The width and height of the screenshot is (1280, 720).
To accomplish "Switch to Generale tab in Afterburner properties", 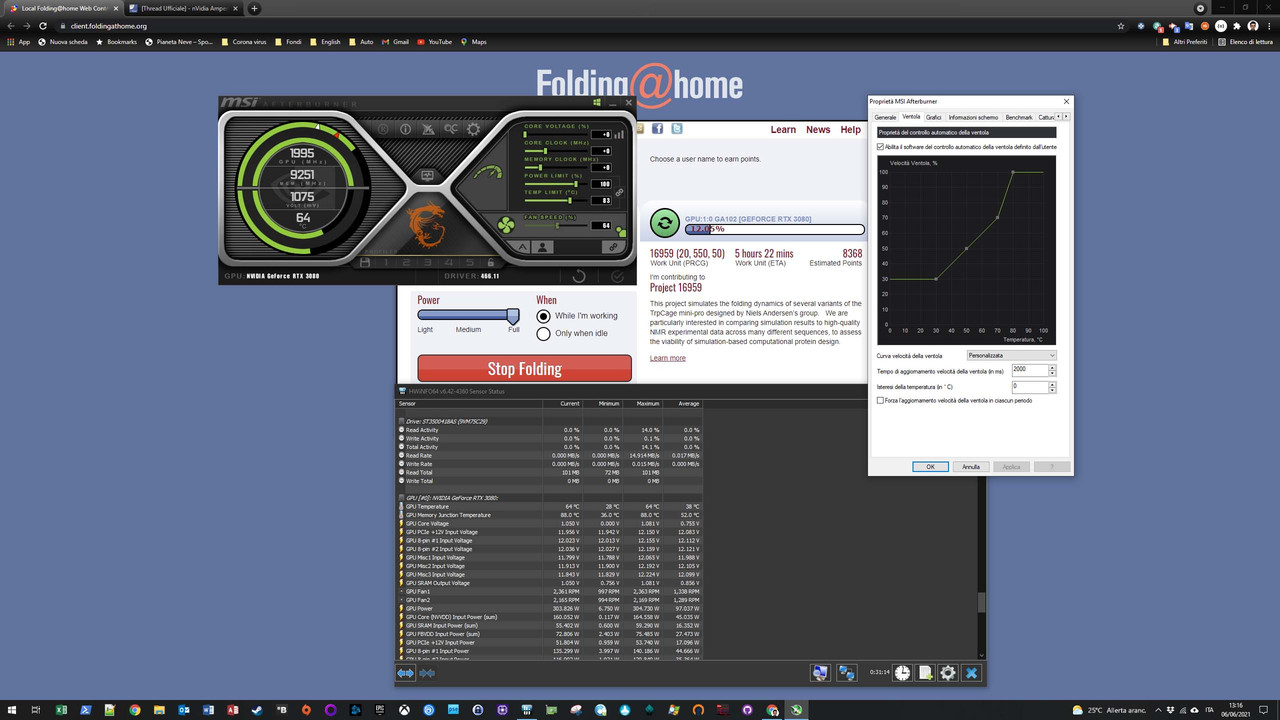I will (x=885, y=117).
